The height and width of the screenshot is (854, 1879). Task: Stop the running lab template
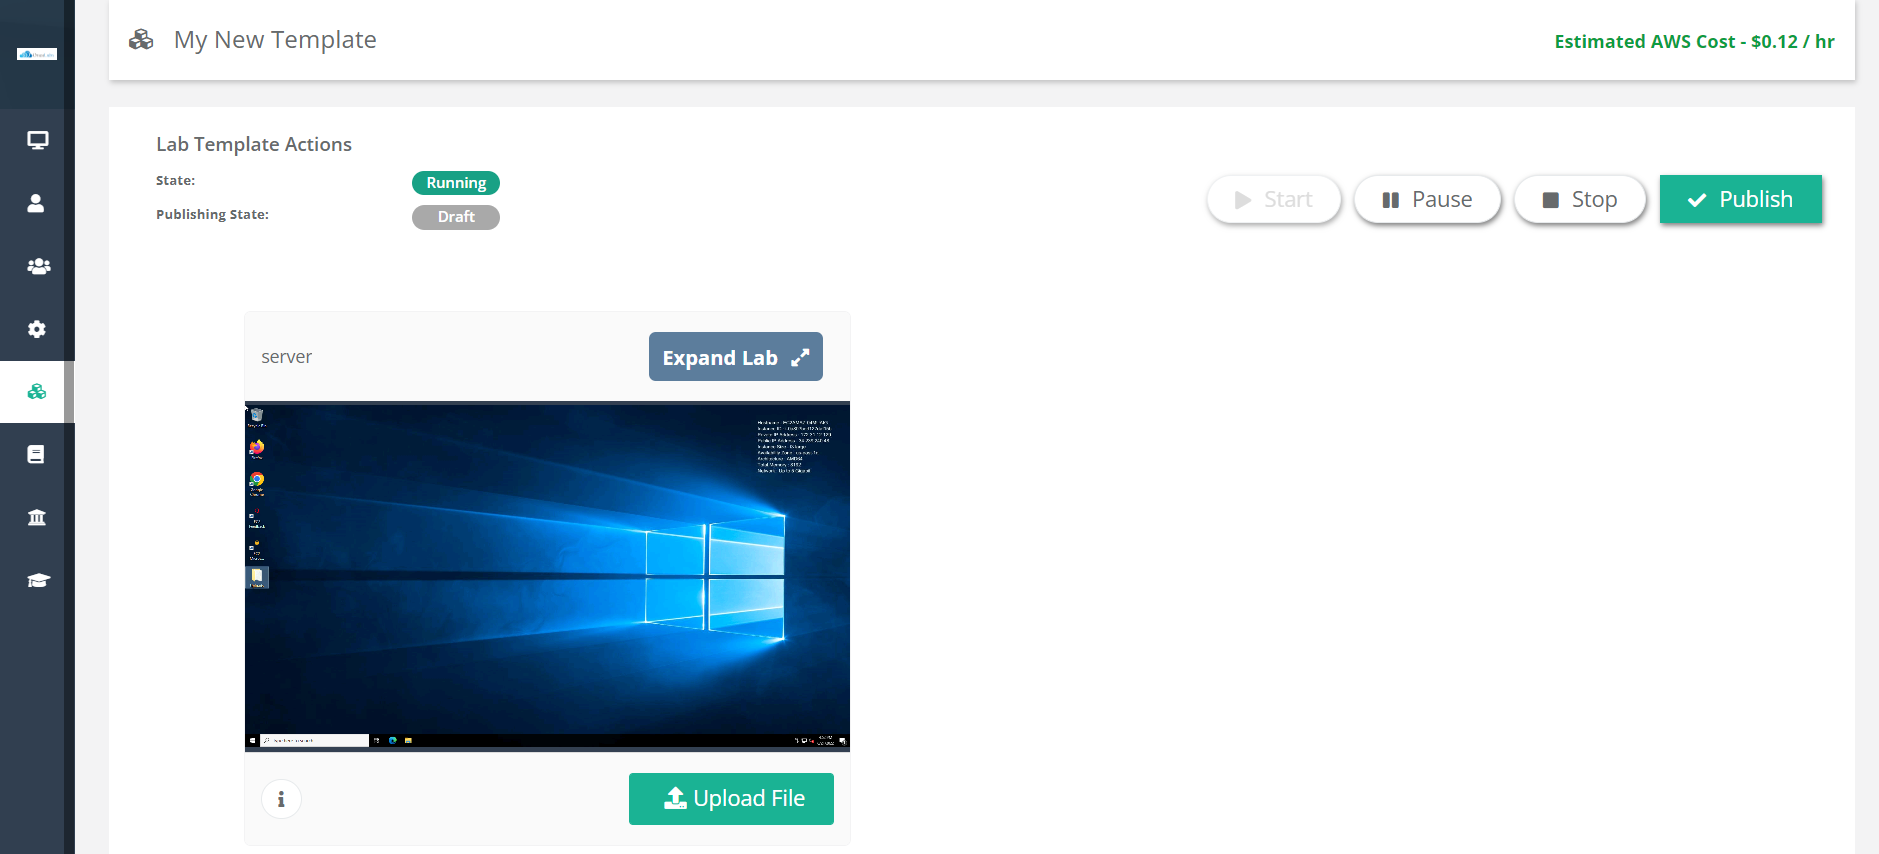click(x=1580, y=199)
